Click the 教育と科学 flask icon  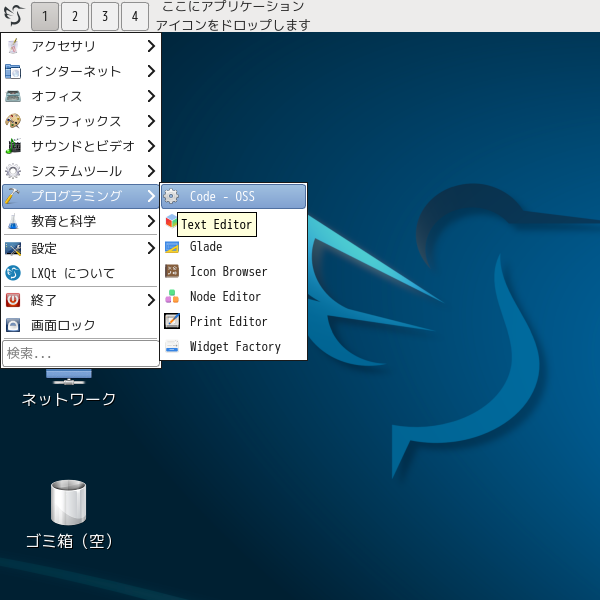click(x=13, y=221)
